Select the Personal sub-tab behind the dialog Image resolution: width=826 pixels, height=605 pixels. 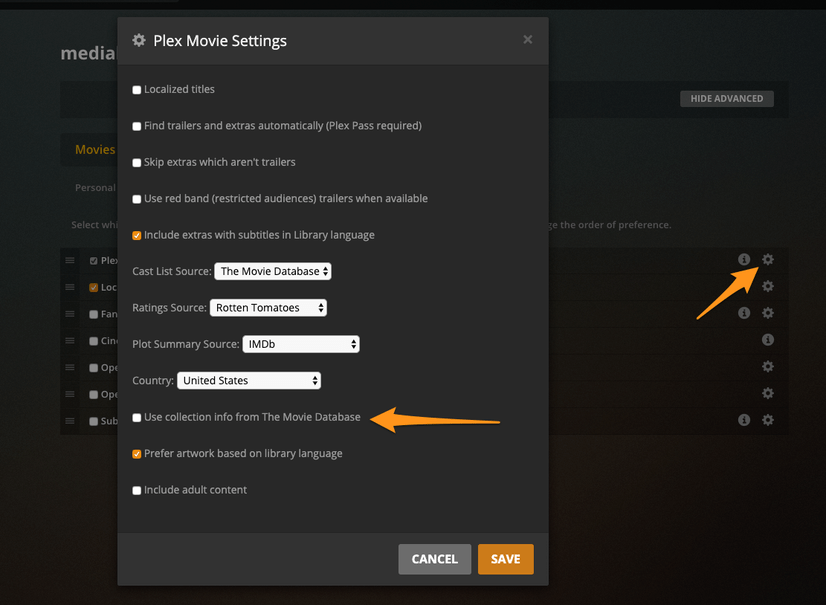coord(95,187)
